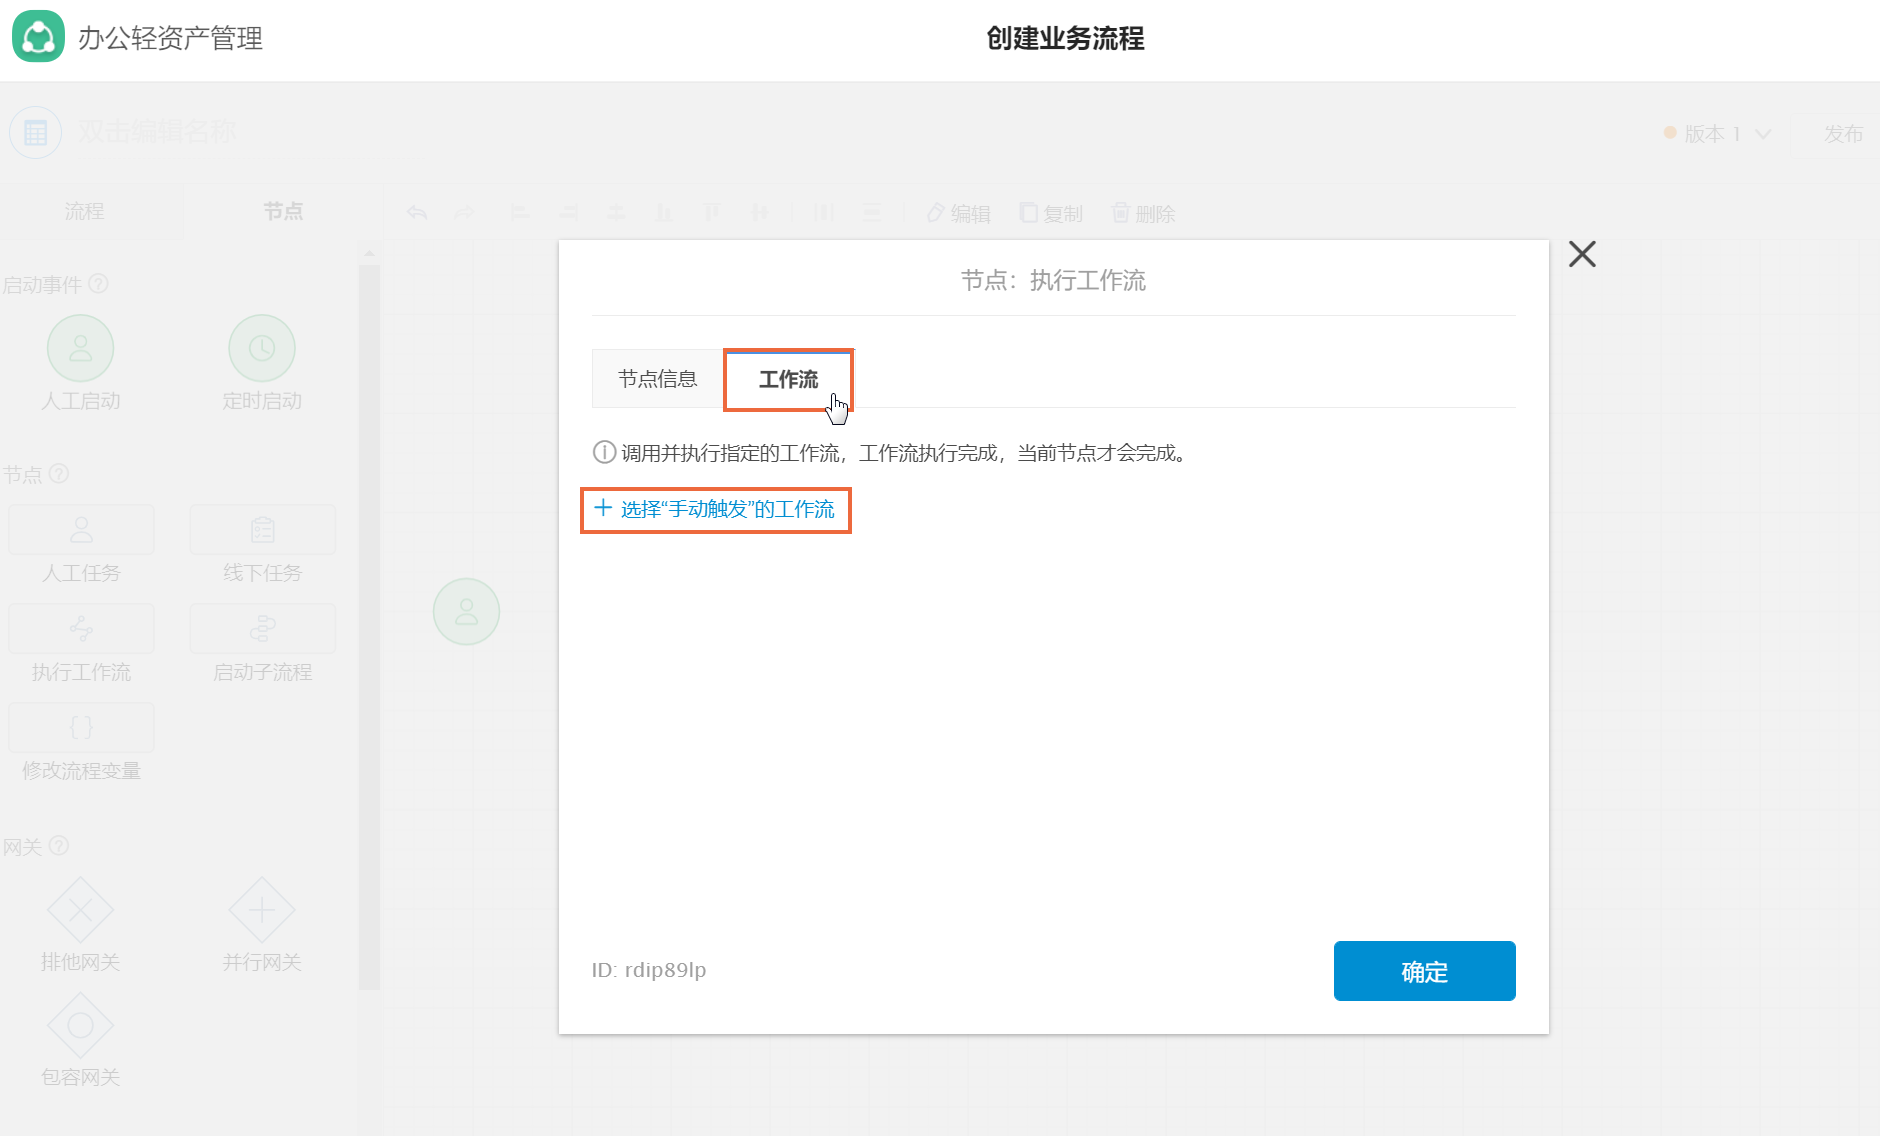The width and height of the screenshot is (1880, 1136).
Task: Click the undo arrow in toolbar
Action: (x=418, y=212)
